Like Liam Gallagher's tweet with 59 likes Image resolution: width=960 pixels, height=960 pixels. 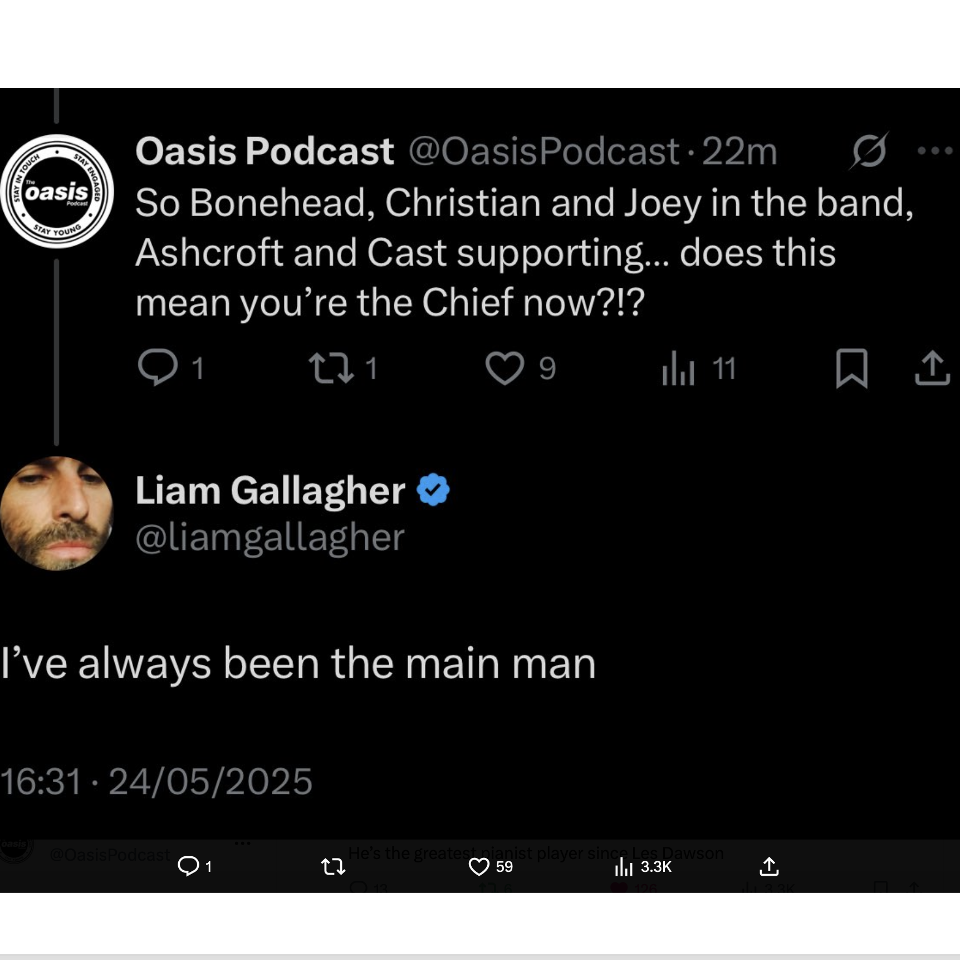click(x=480, y=866)
